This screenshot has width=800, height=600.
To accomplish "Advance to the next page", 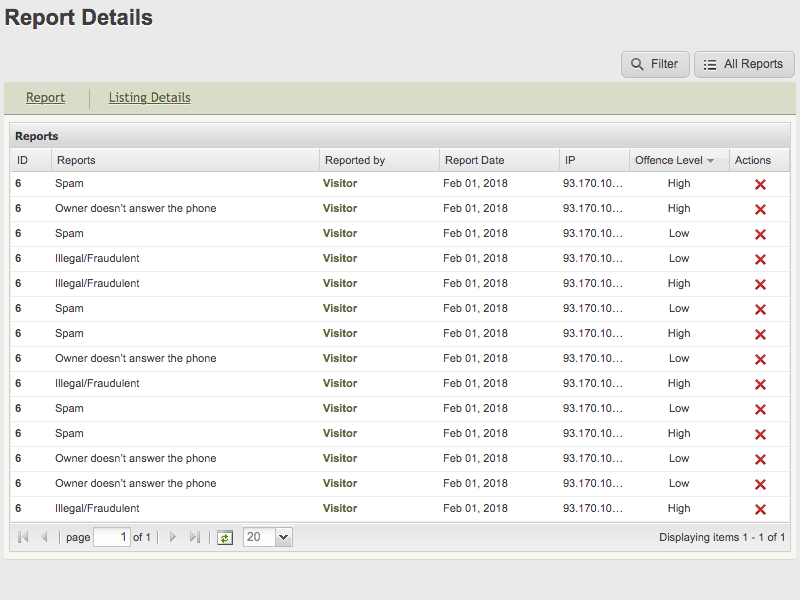I will point(172,537).
